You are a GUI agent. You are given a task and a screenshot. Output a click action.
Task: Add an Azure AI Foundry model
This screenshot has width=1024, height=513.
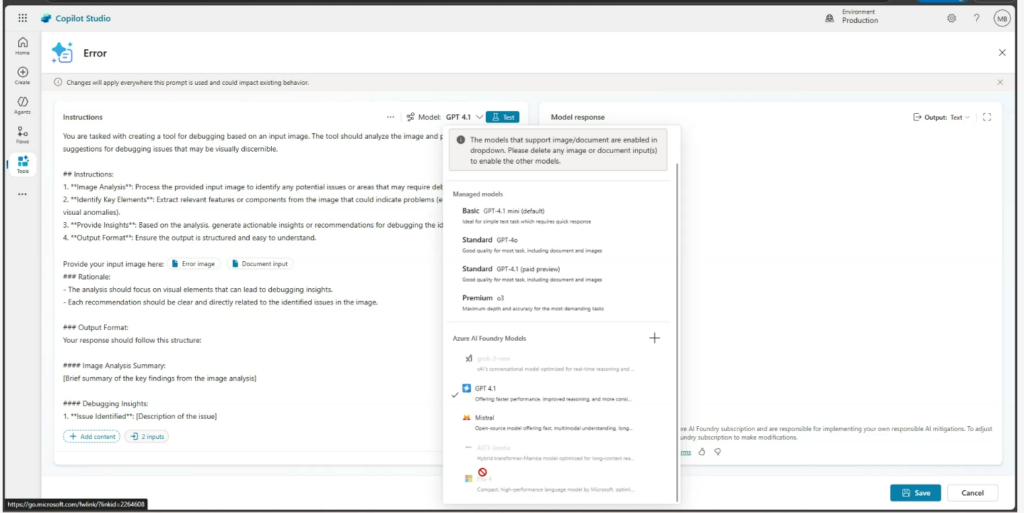click(x=654, y=338)
